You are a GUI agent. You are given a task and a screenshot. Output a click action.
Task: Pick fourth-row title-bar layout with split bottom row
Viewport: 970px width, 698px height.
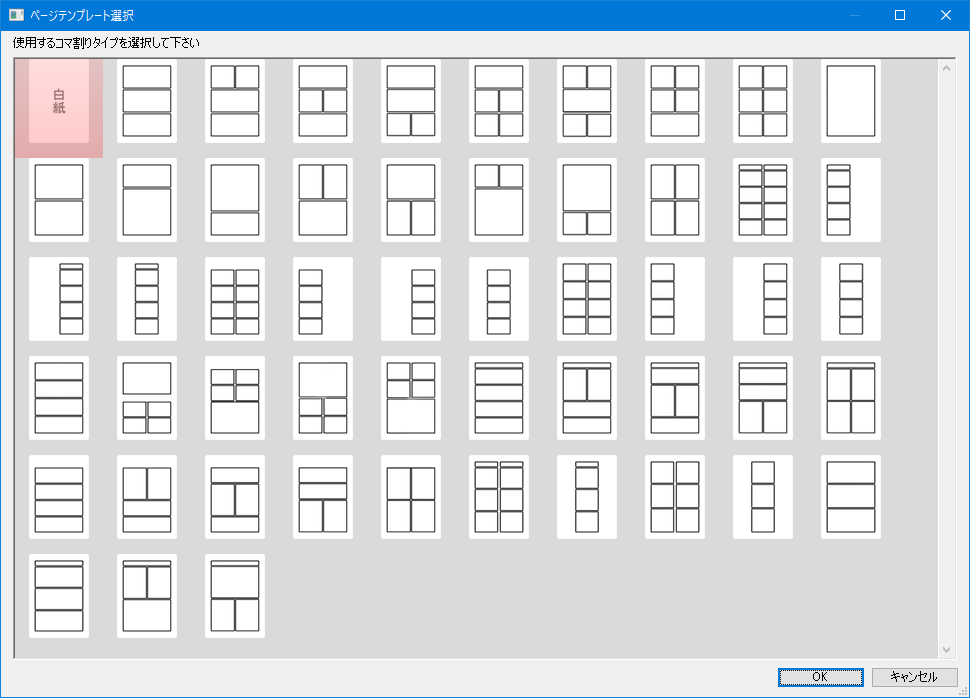coord(763,398)
